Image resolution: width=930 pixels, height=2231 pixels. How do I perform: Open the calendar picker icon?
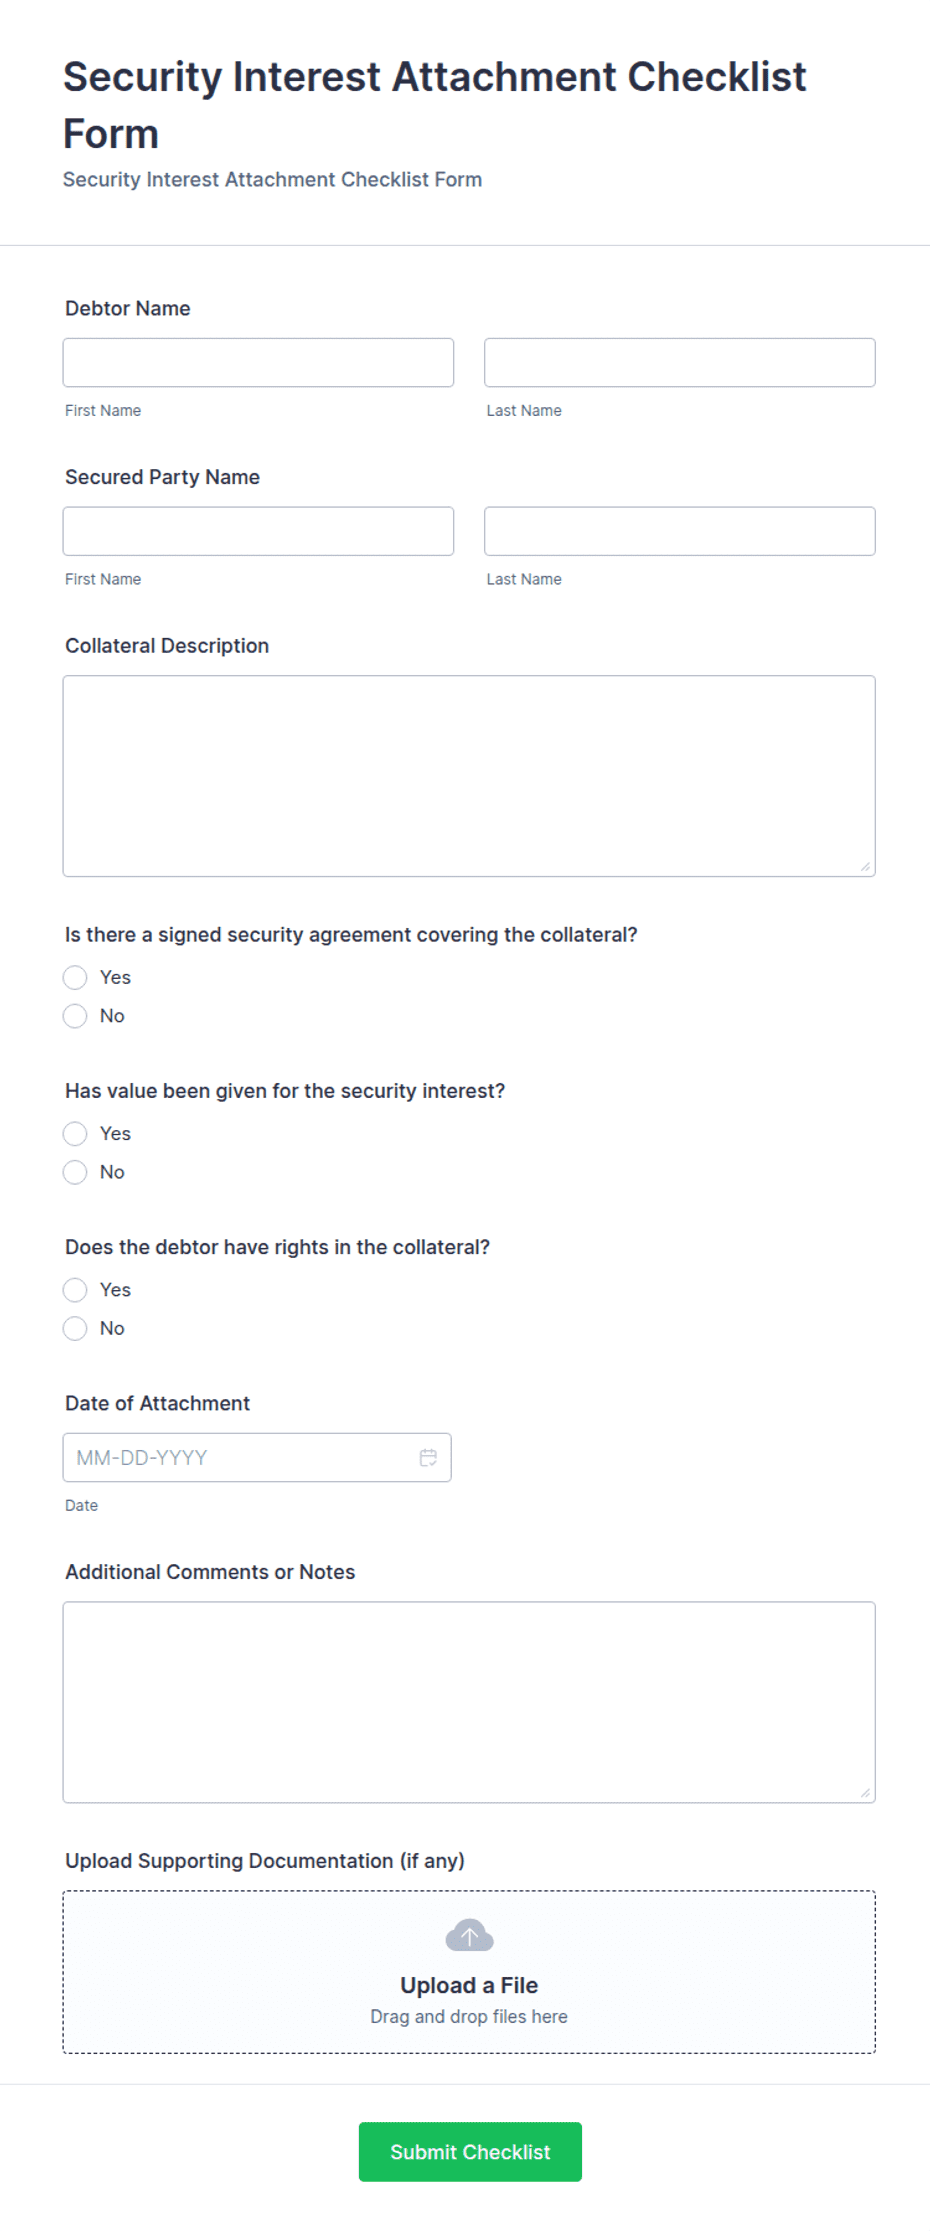click(428, 1457)
